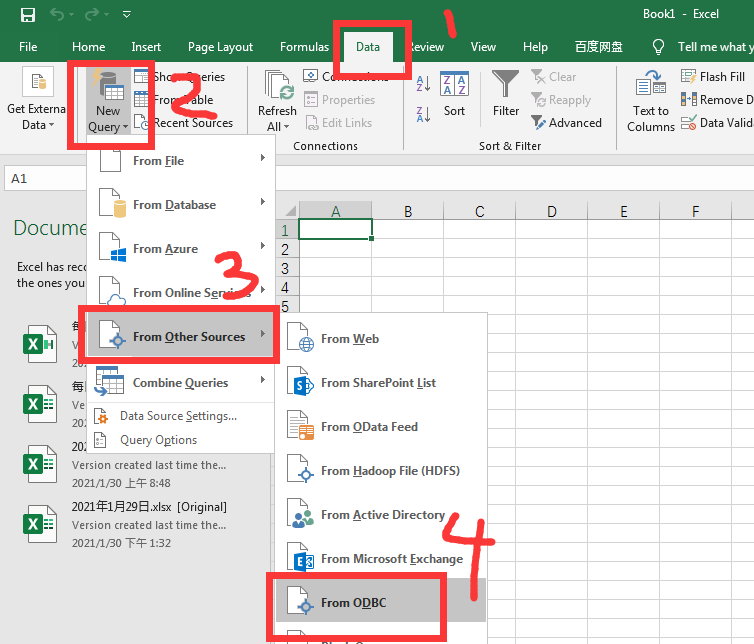Click the Redo arrow icon
The height and width of the screenshot is (644, 754).
pyautogui.click(x=91, y=15)
